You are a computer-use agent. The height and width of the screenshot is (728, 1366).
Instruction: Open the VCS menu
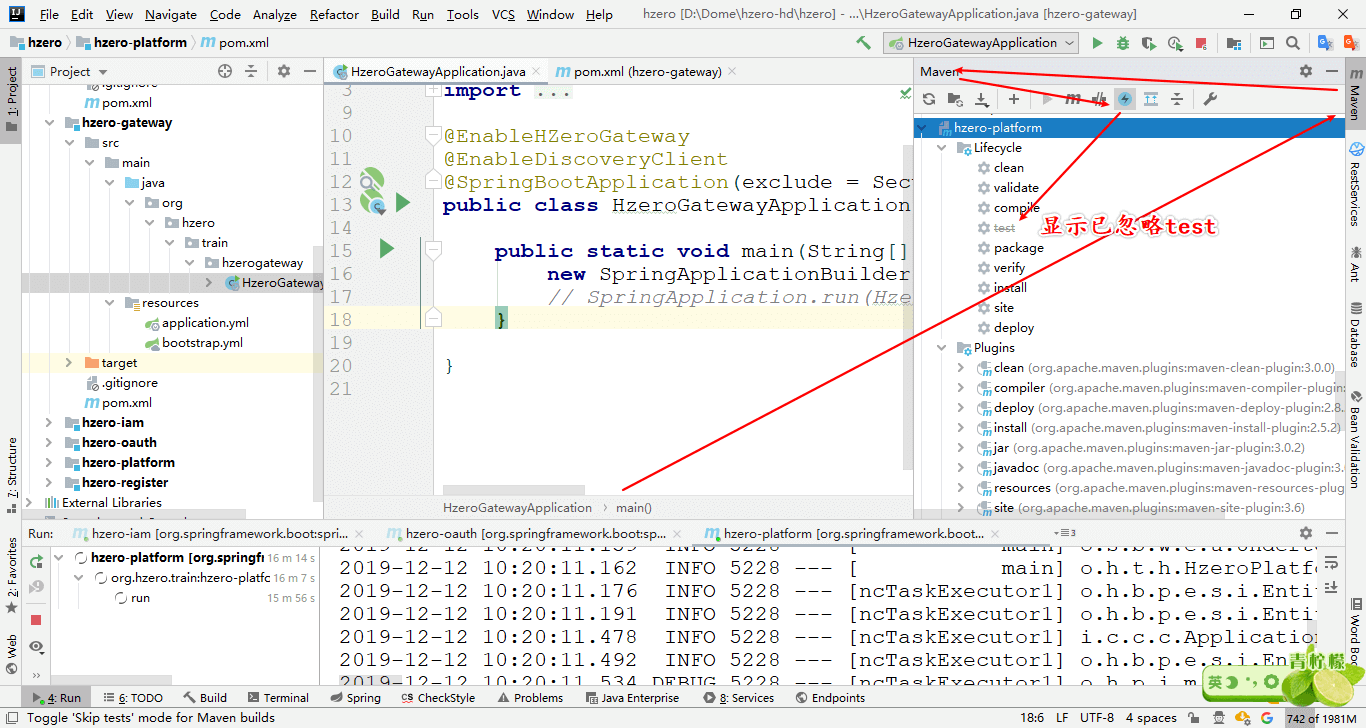click(504, 14)
